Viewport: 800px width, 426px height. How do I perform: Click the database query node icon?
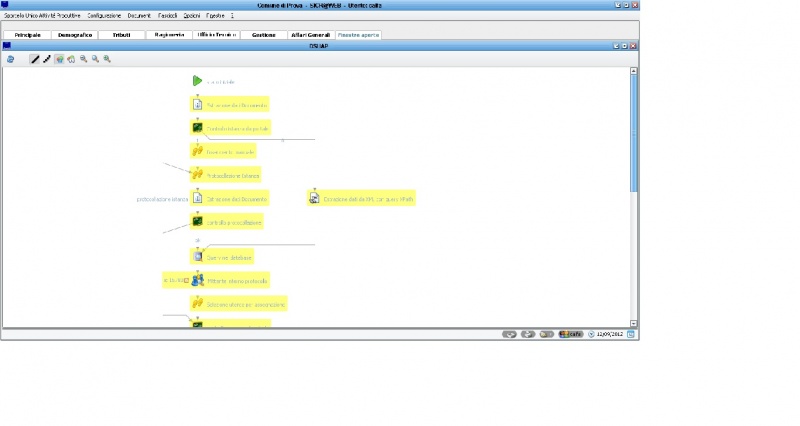pyautogui.click(x=197, y=257)
